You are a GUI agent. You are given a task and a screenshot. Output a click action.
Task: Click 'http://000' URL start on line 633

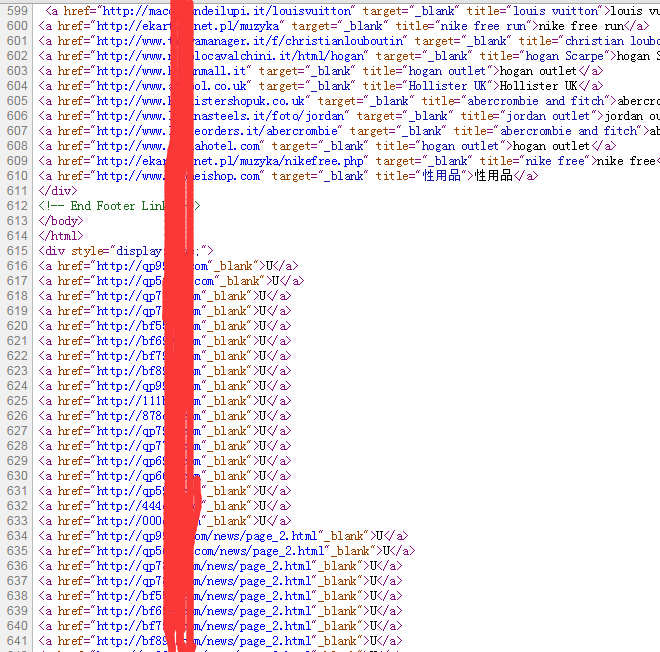point(129,521)
